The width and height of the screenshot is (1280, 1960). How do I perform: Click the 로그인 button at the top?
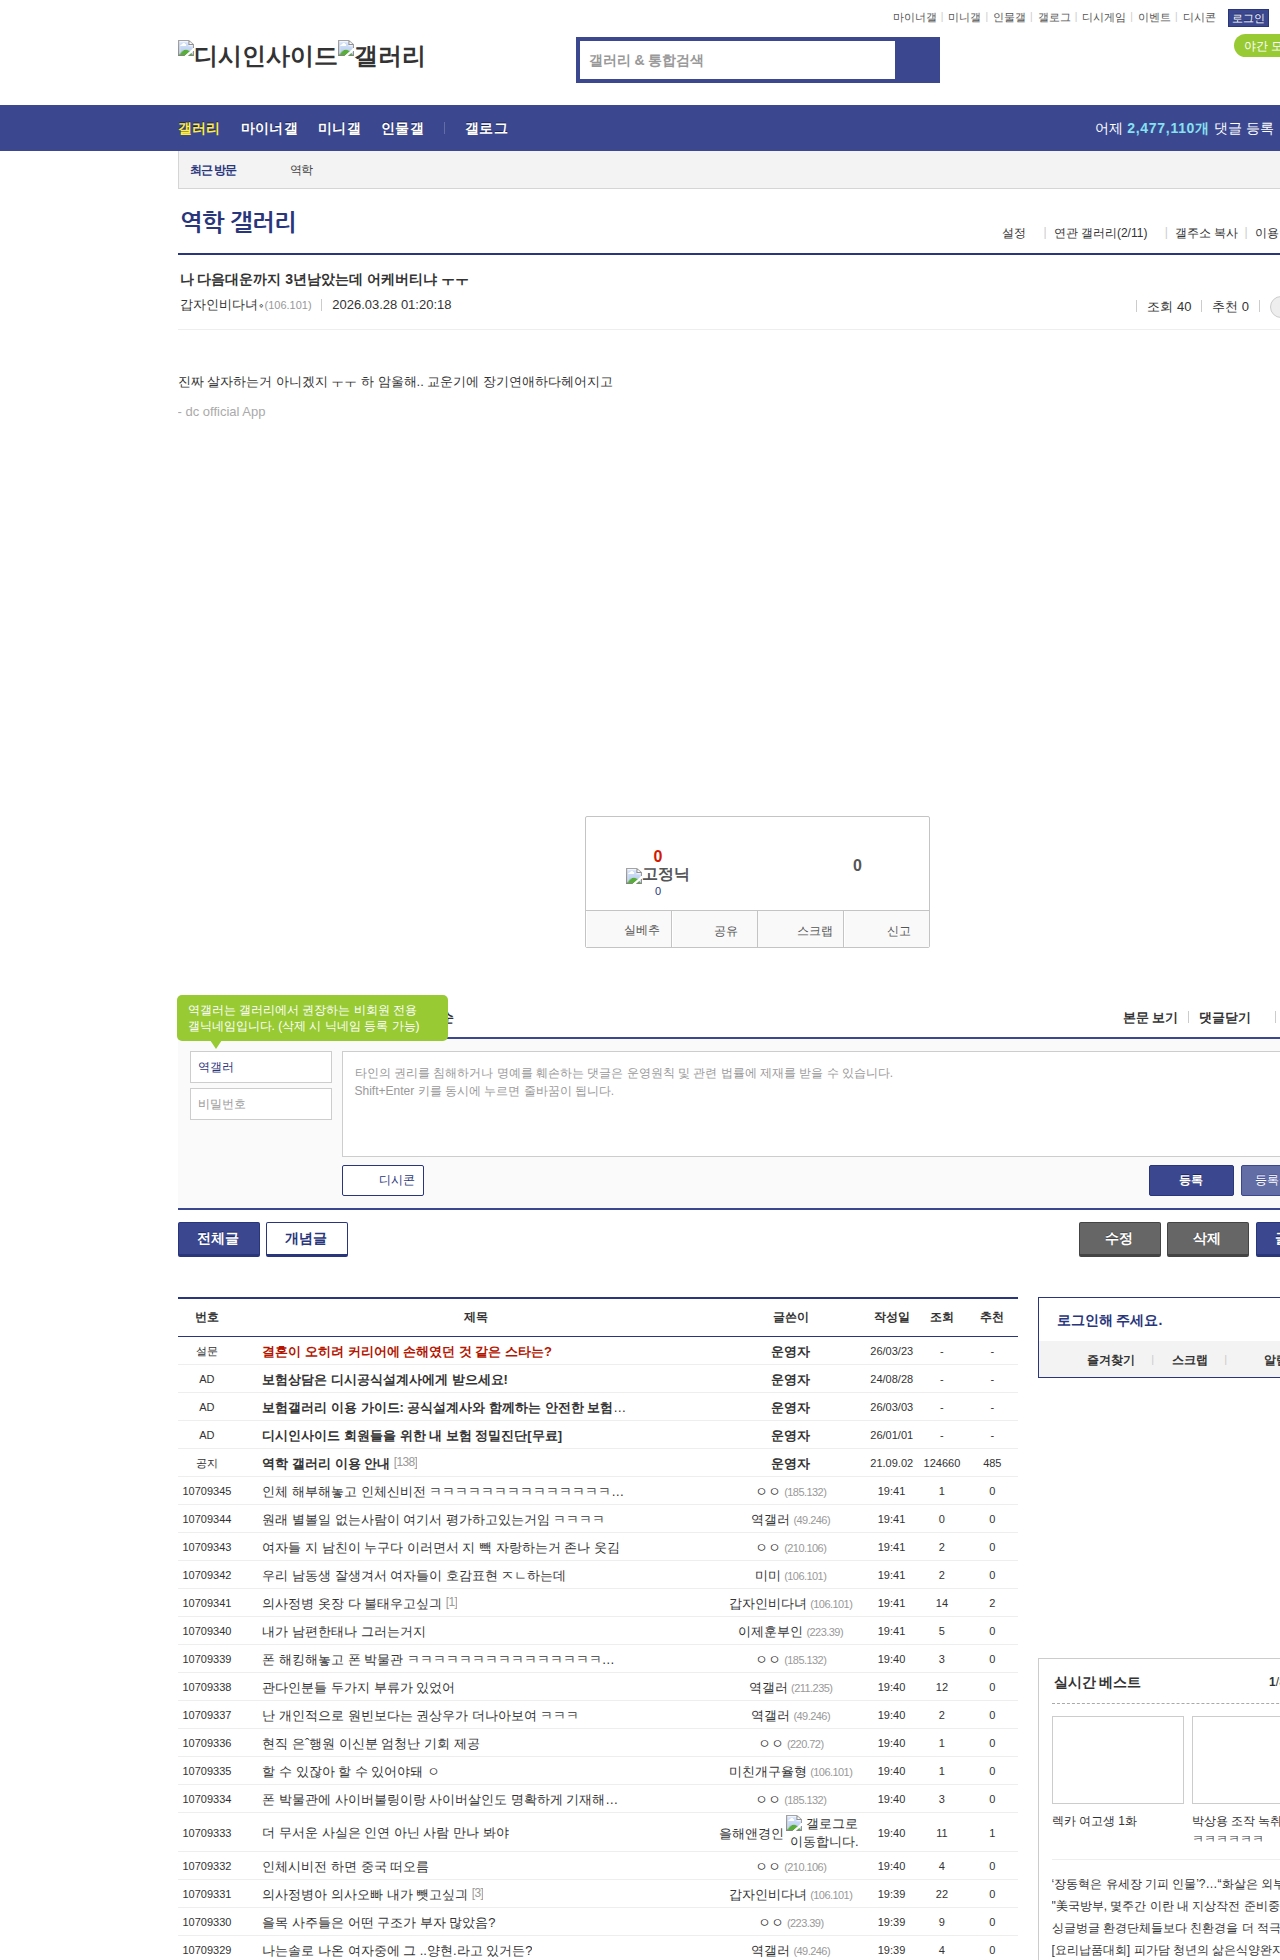1248,18
